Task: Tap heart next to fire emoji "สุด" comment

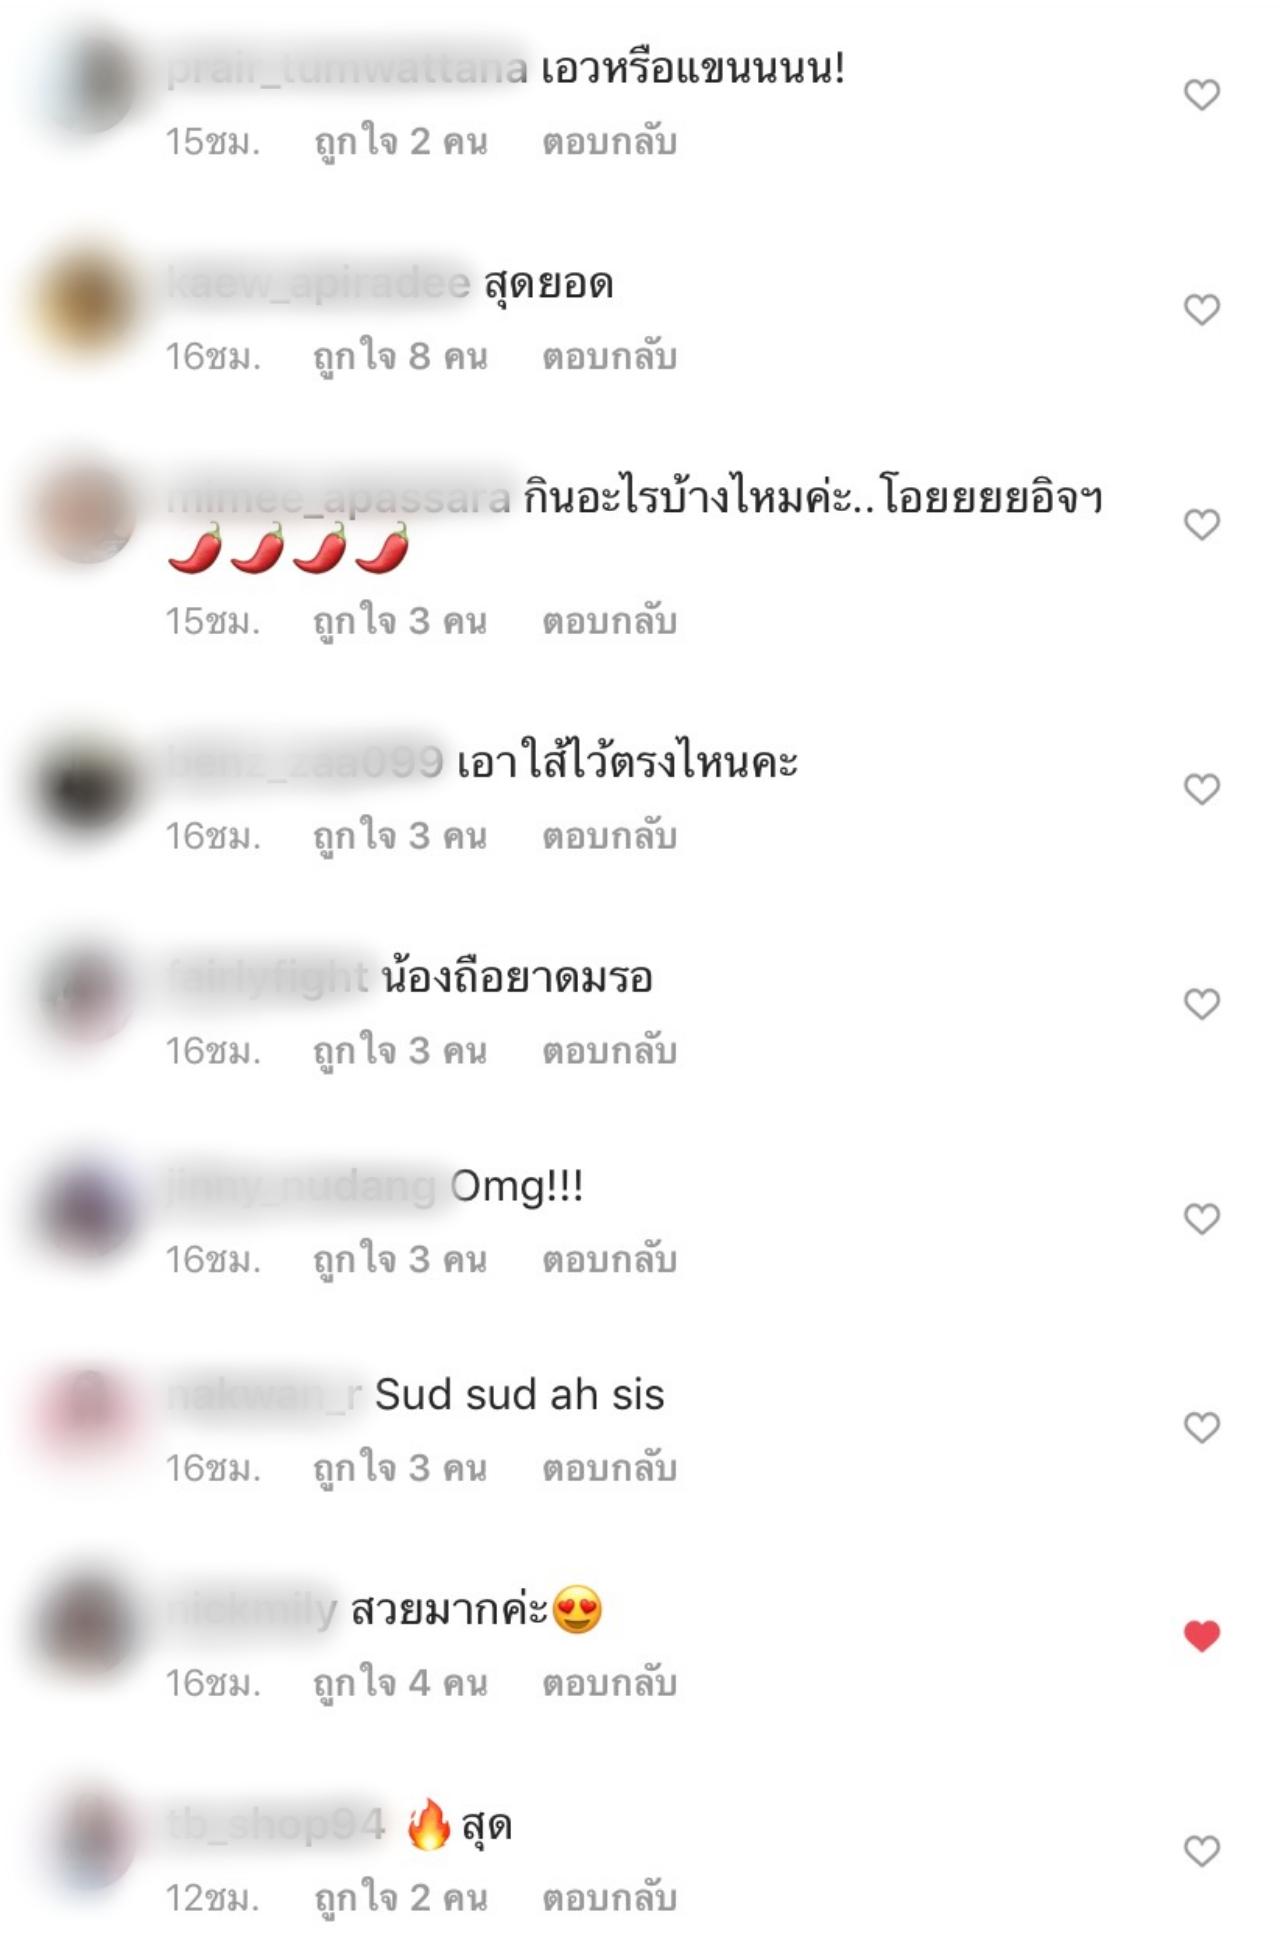Action: click(1201, 1852)
